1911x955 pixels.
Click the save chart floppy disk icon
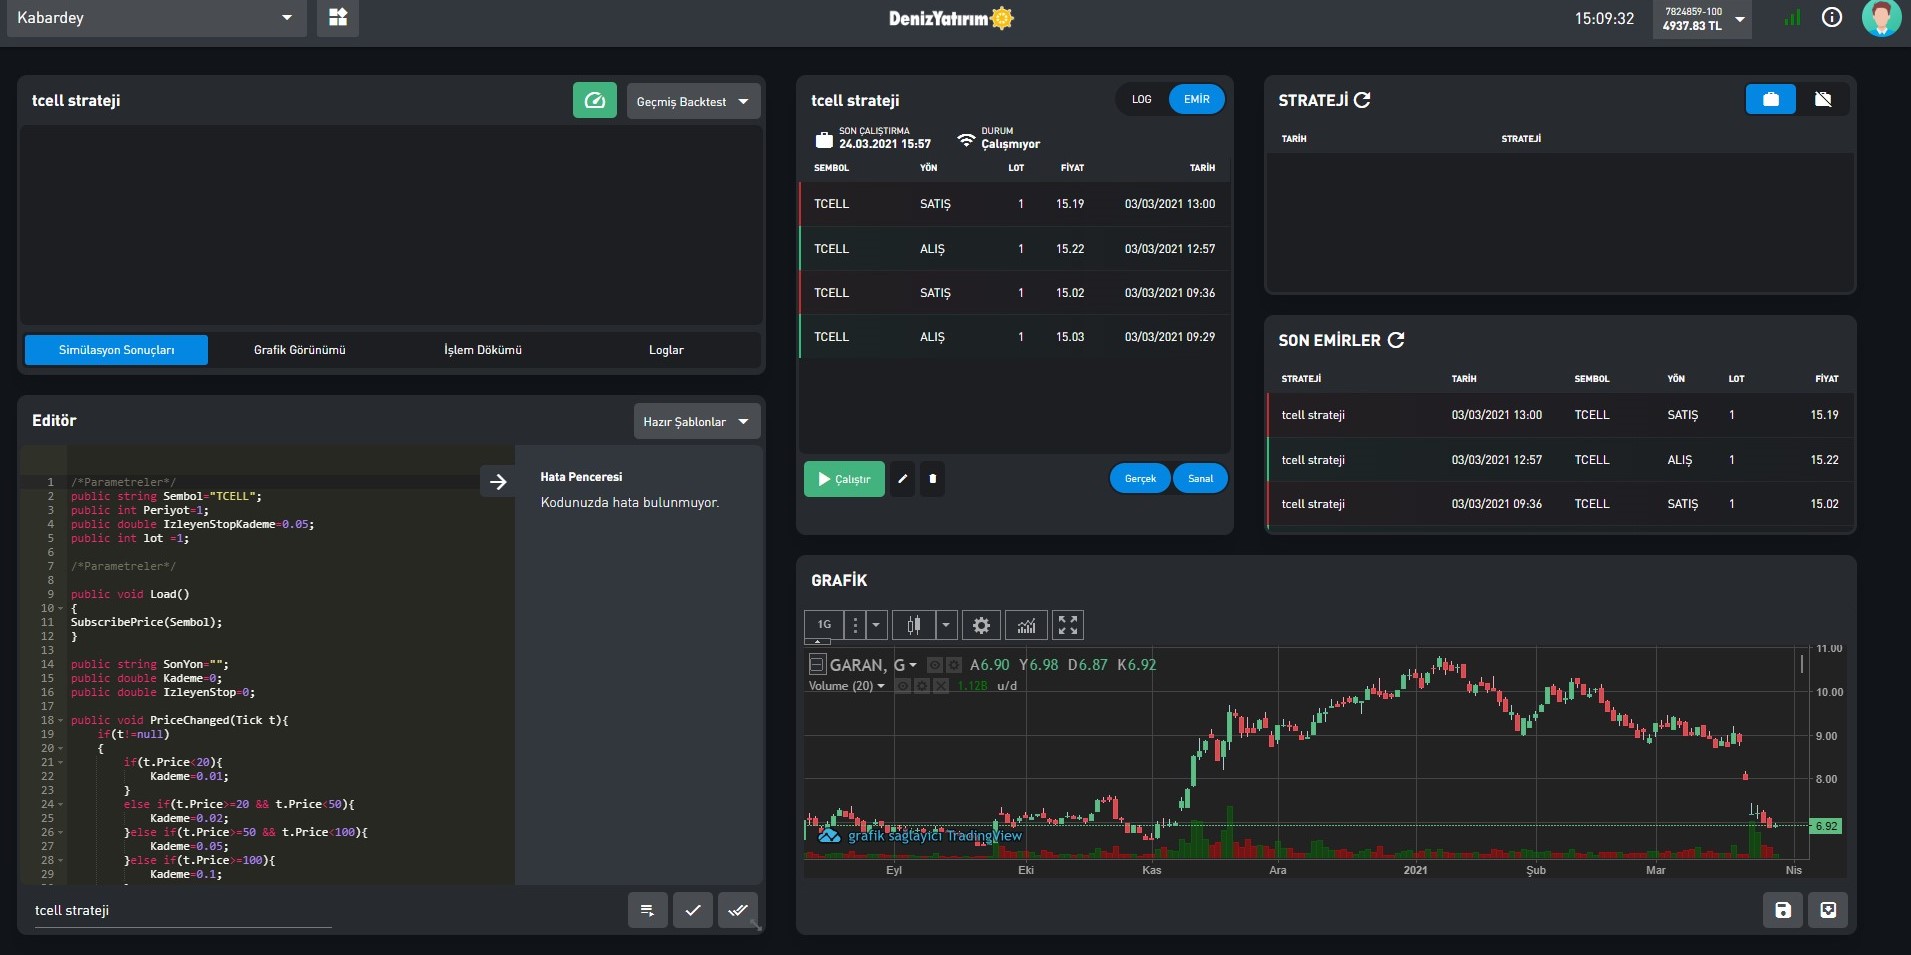1782,910
